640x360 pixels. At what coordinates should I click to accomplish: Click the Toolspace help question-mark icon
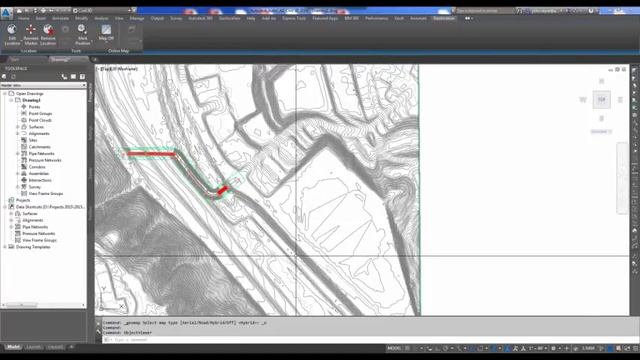coord(82,76)
